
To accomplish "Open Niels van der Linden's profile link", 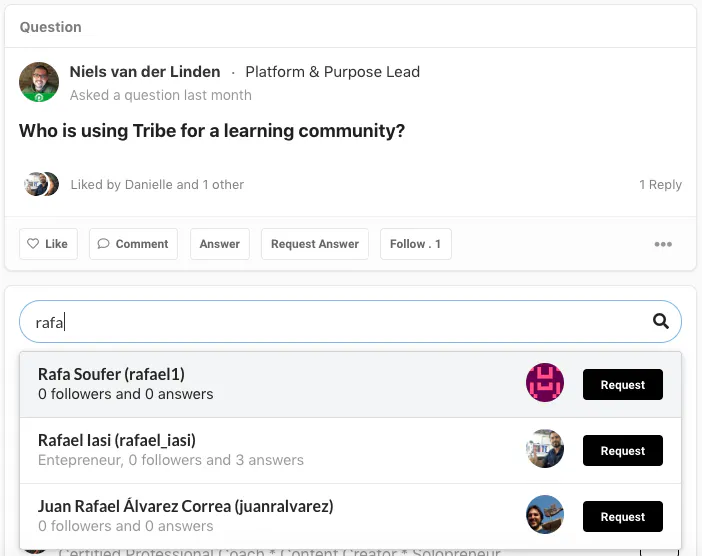I will point(145,72).
